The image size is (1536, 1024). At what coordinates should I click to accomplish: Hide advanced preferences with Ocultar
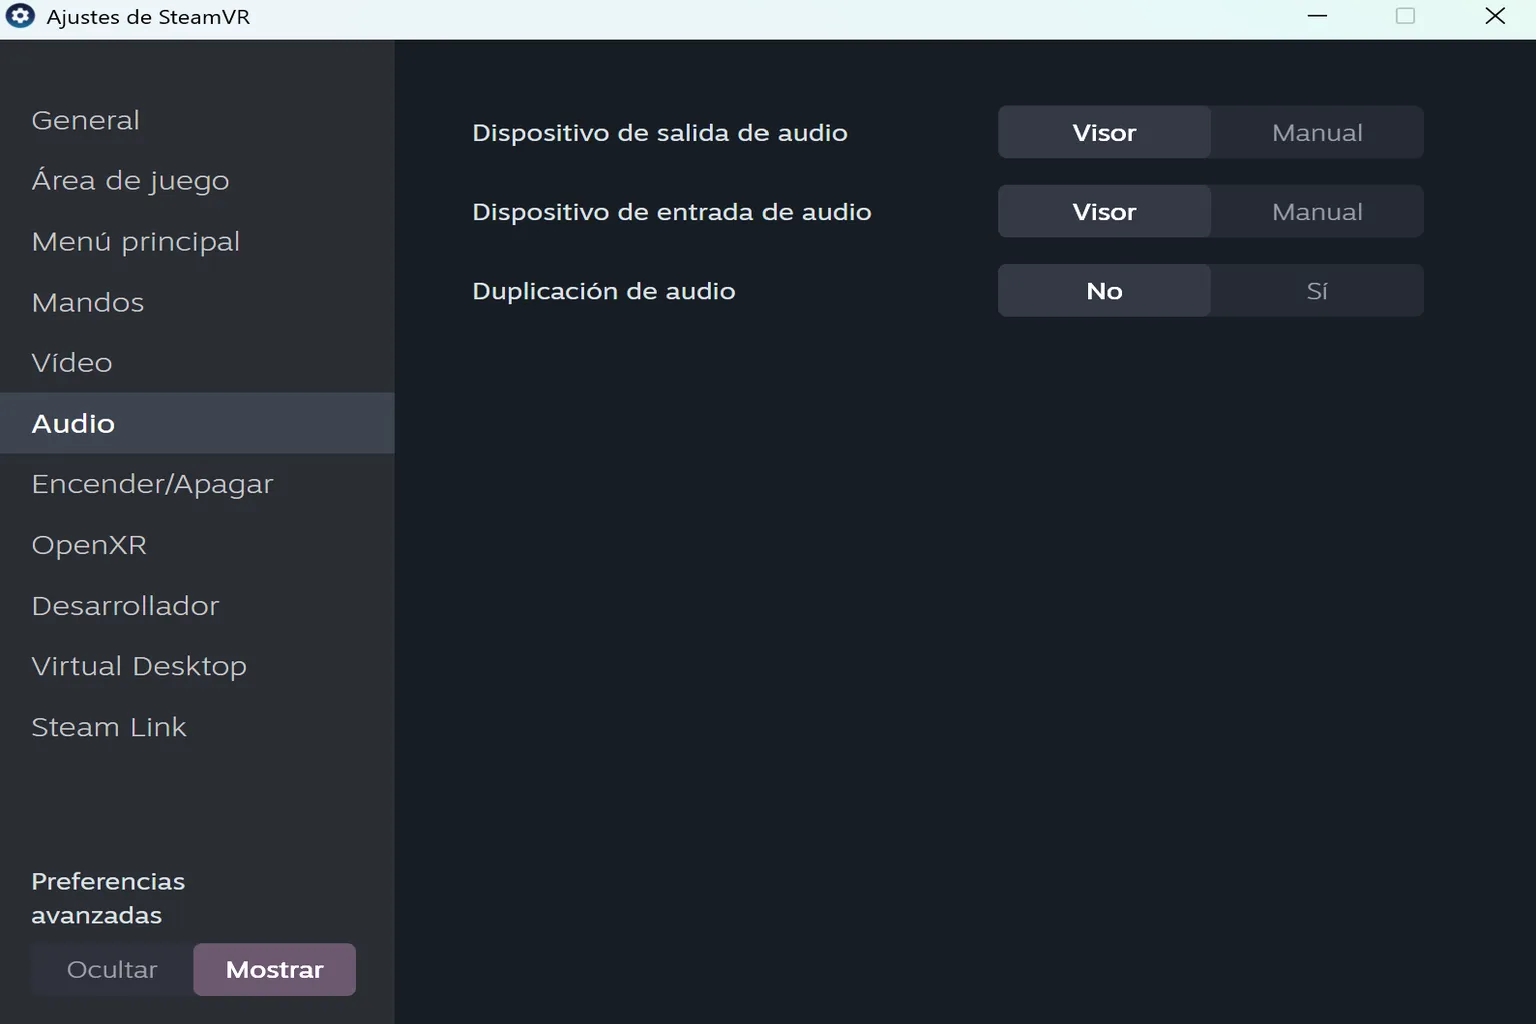[x=112, y=969]
